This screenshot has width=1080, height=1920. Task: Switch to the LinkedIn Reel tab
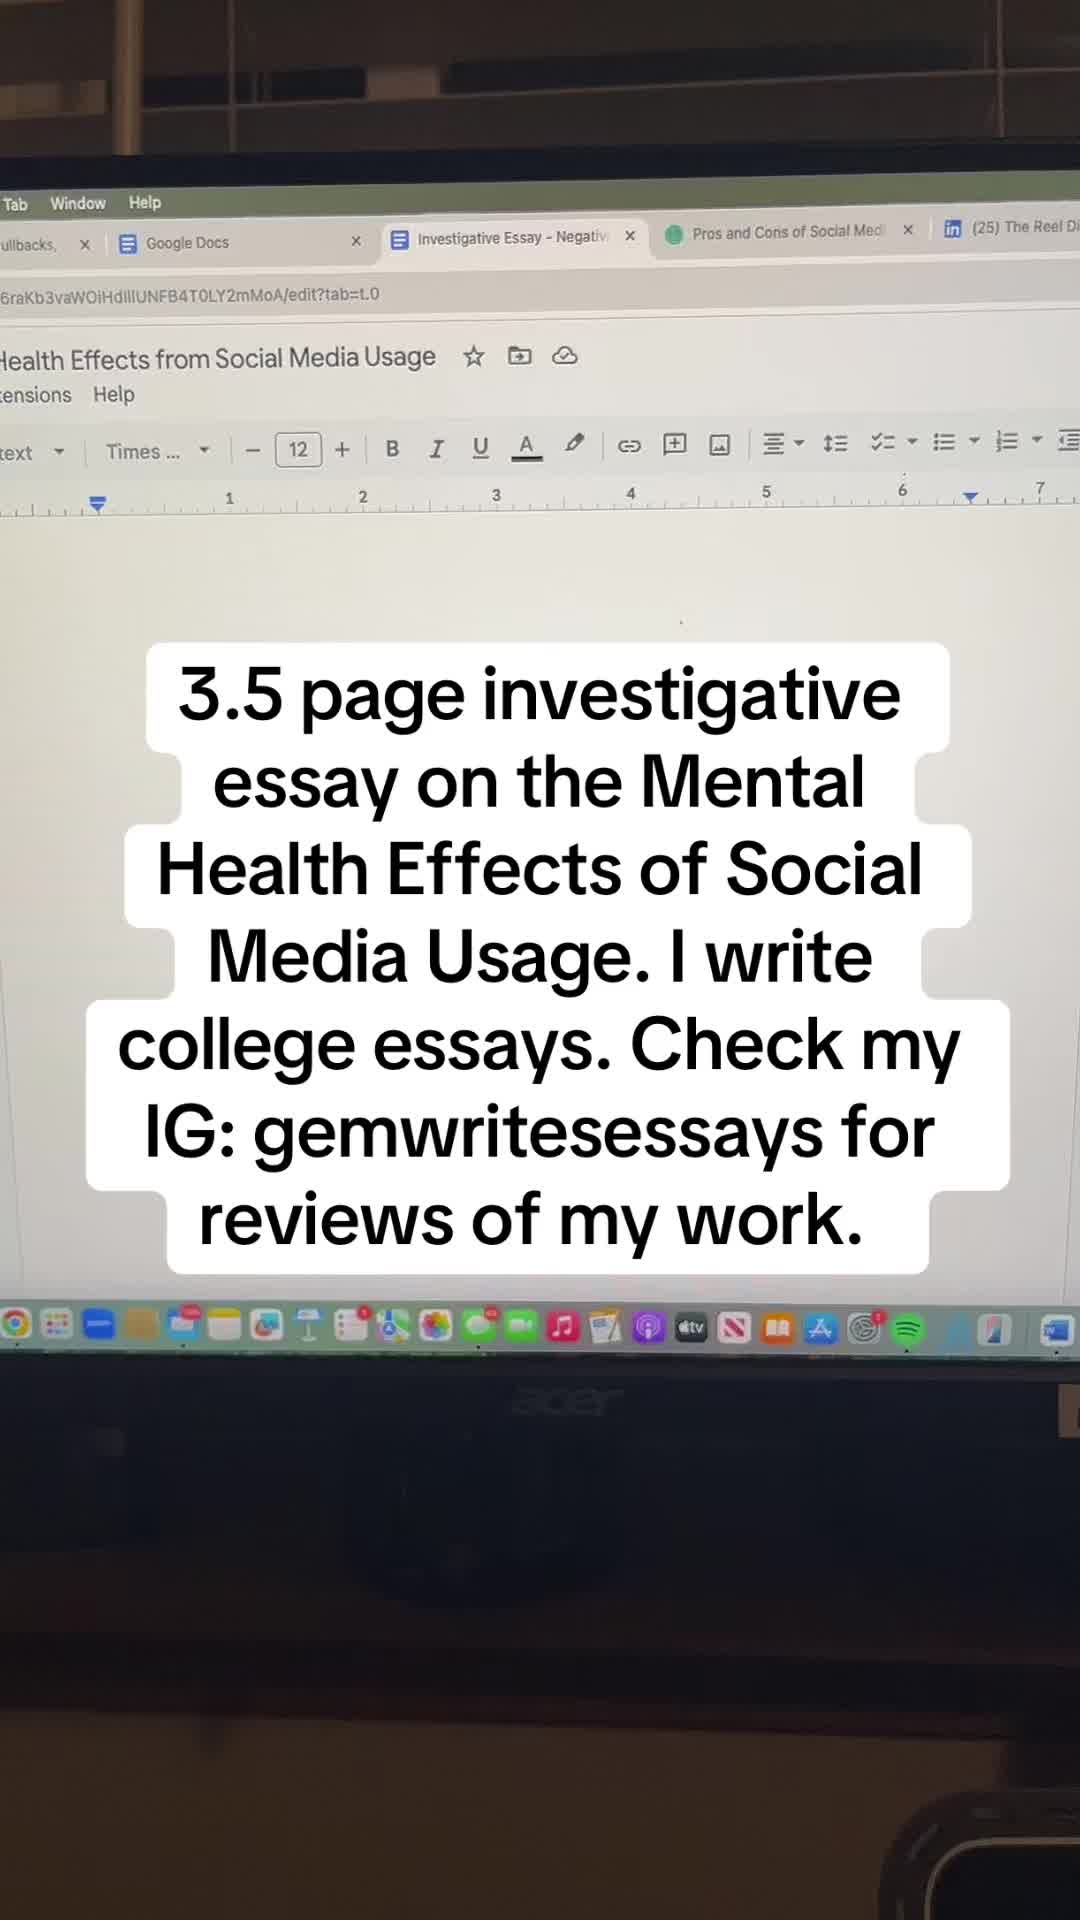[1010, 228]
